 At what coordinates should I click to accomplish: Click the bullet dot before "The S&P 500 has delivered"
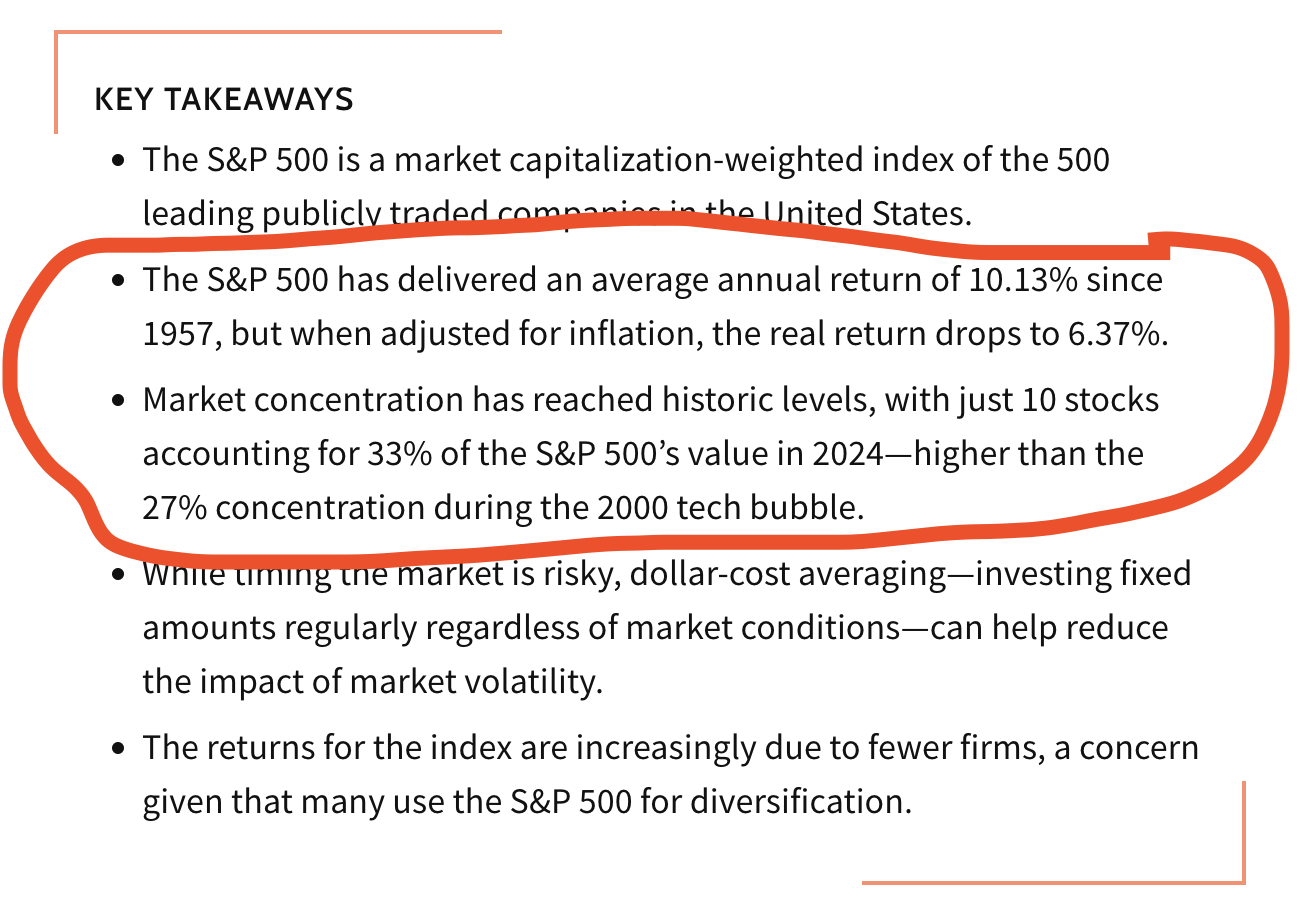[x=120, y=281]
